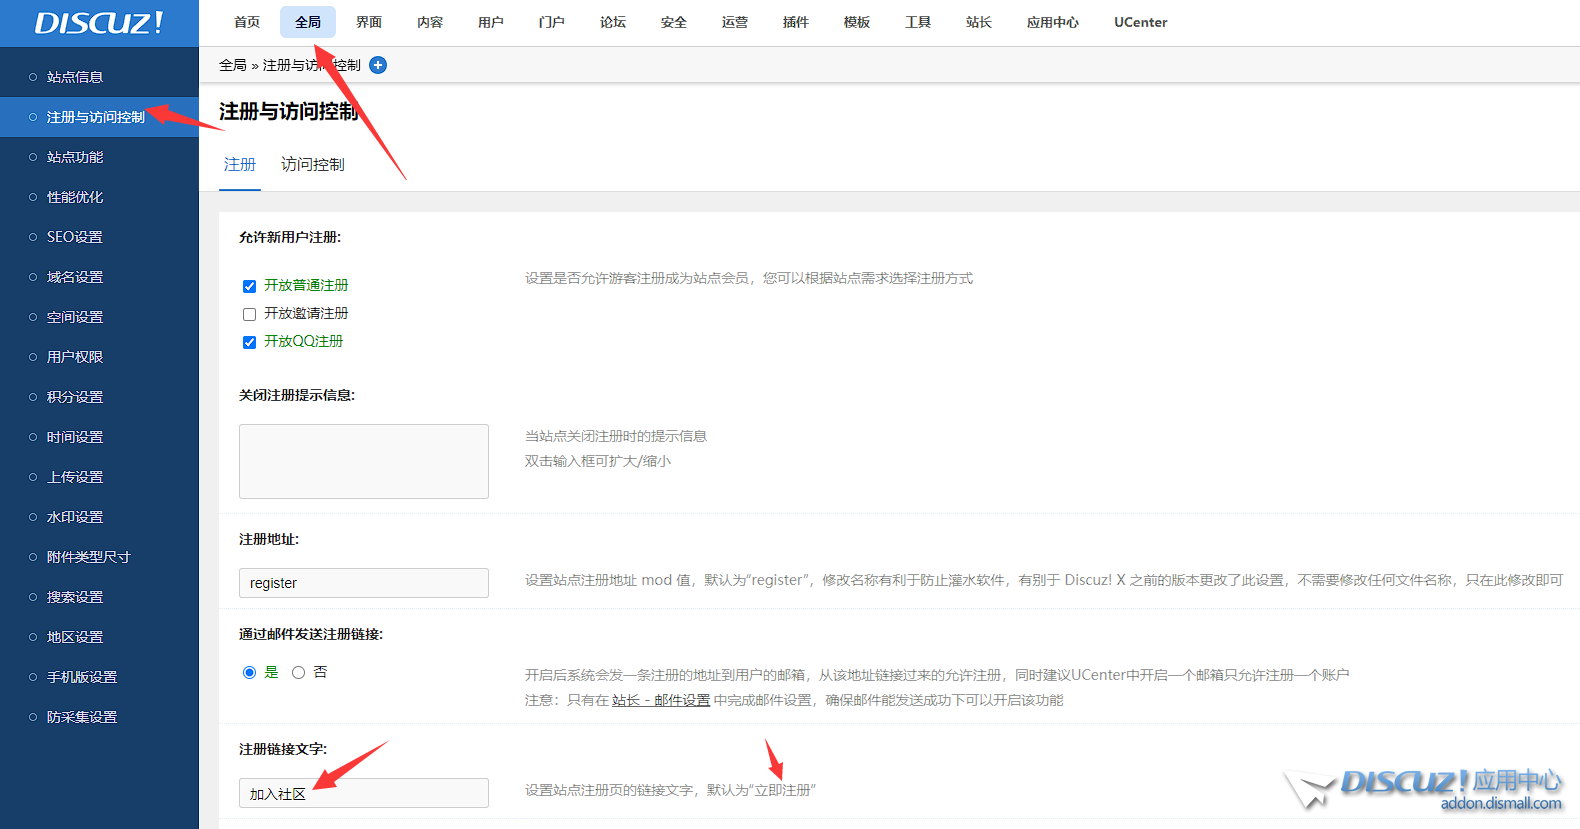Open 安全 top menu
Screen dimensions: 1580x829
click(x=674, y=22)
